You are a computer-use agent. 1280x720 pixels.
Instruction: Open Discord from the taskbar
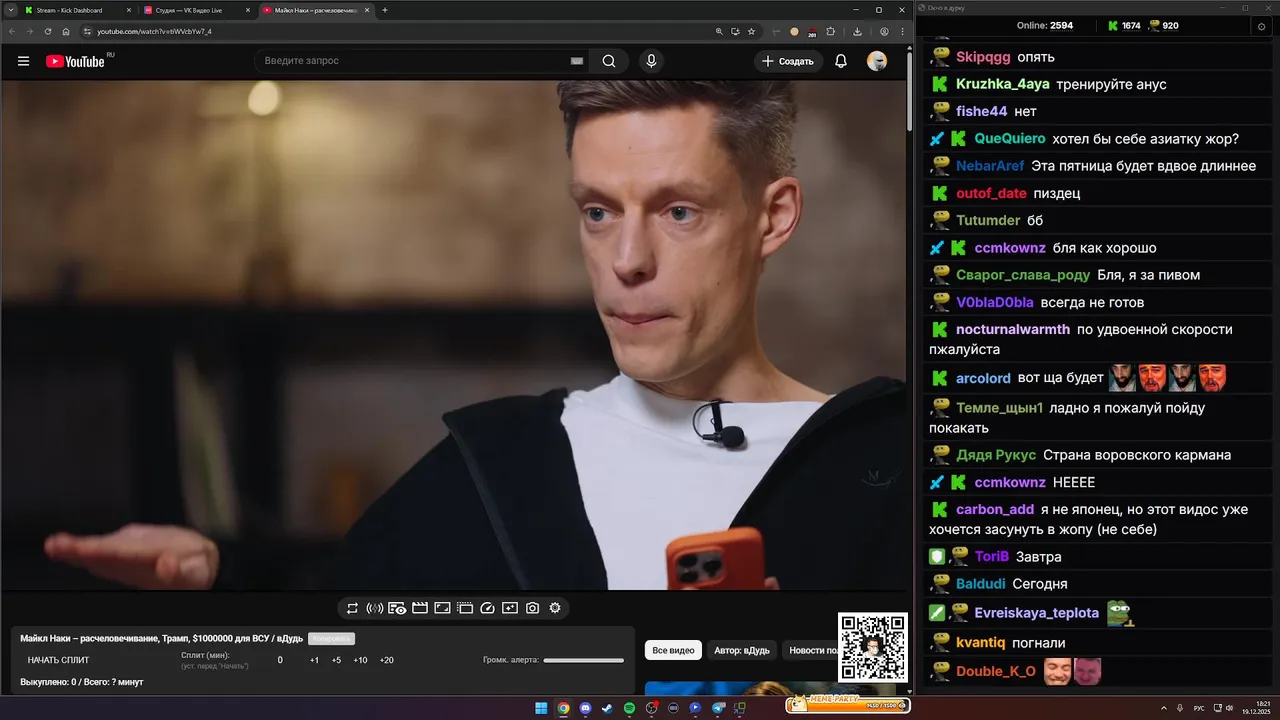(x=585, y=708)
